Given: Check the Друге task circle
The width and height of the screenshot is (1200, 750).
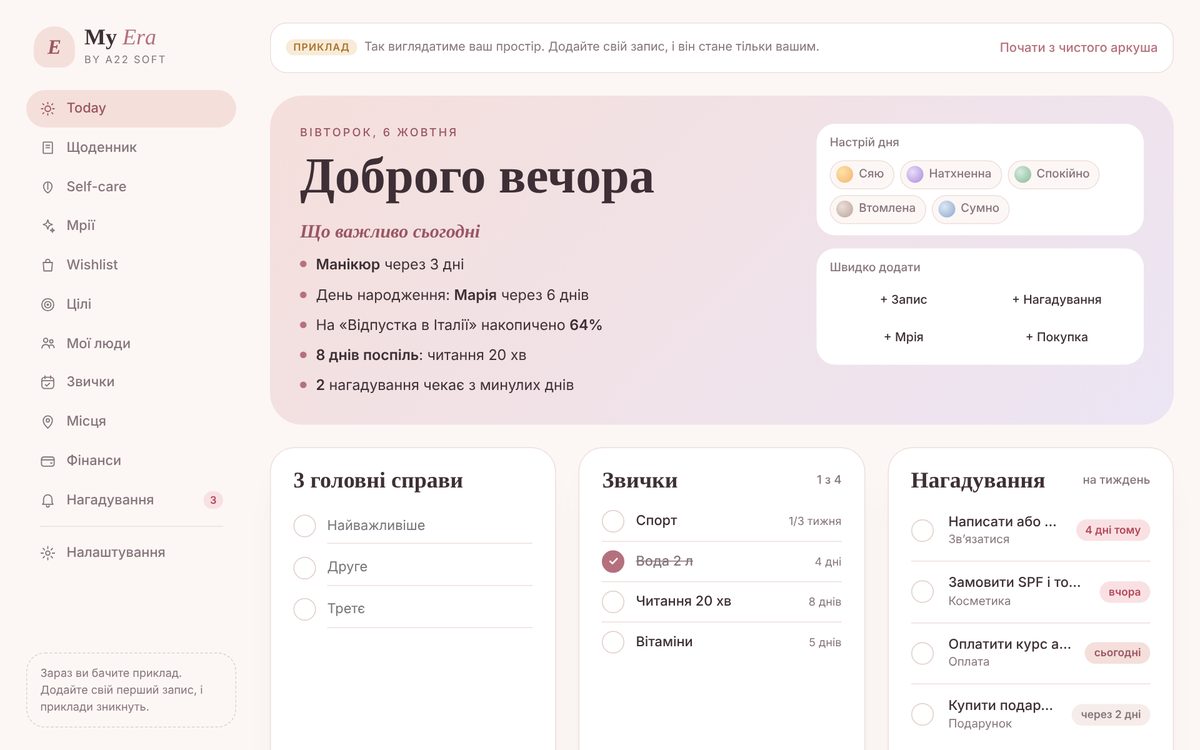Looking at the screenshot, I should [305, 568].
